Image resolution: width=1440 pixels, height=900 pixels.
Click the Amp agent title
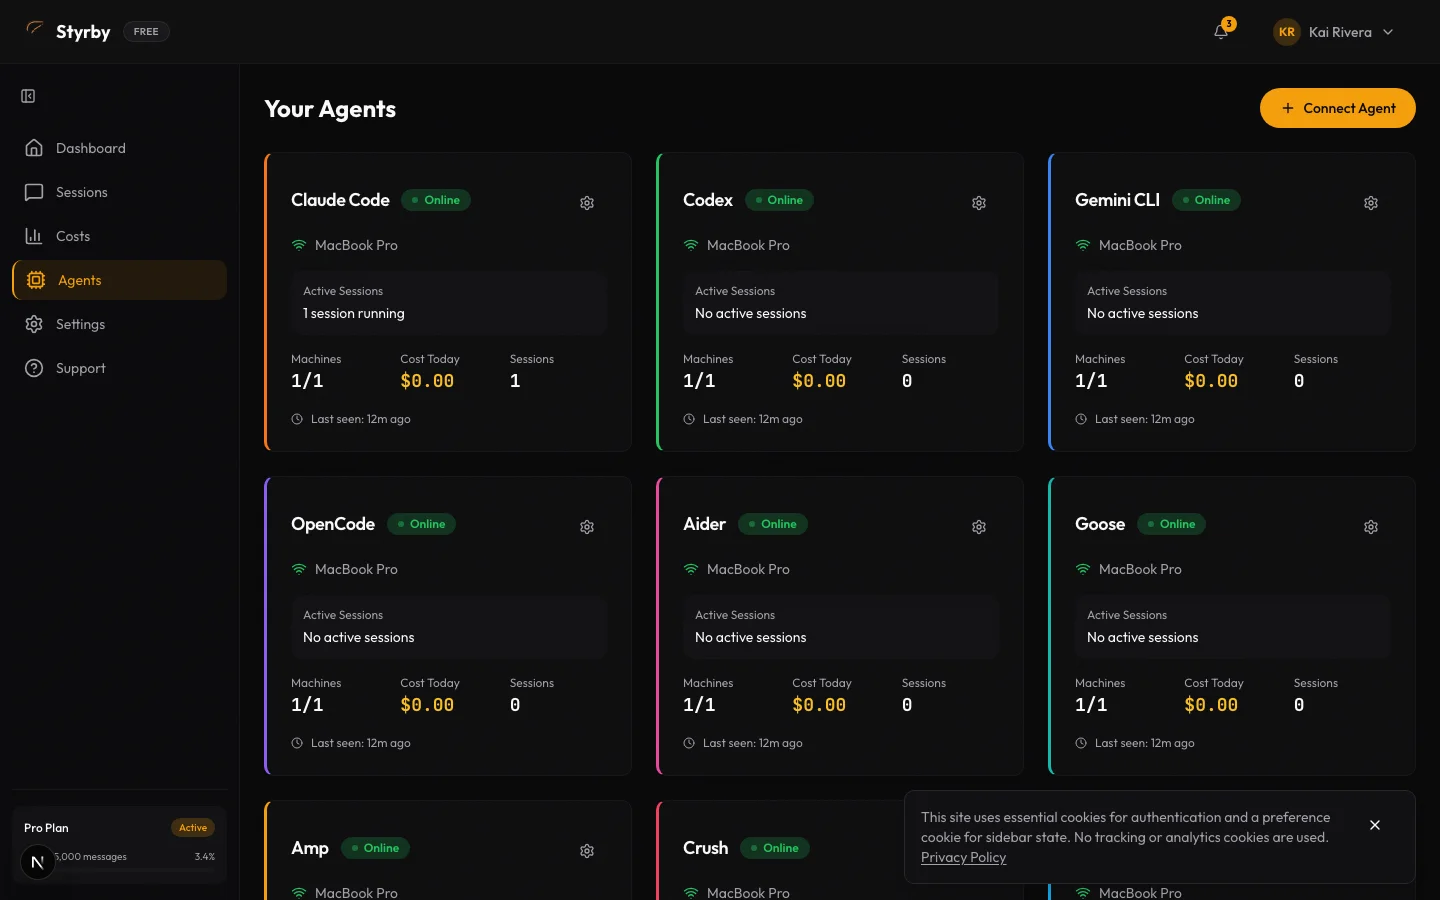pyautogui.click(x=310, y=848)
